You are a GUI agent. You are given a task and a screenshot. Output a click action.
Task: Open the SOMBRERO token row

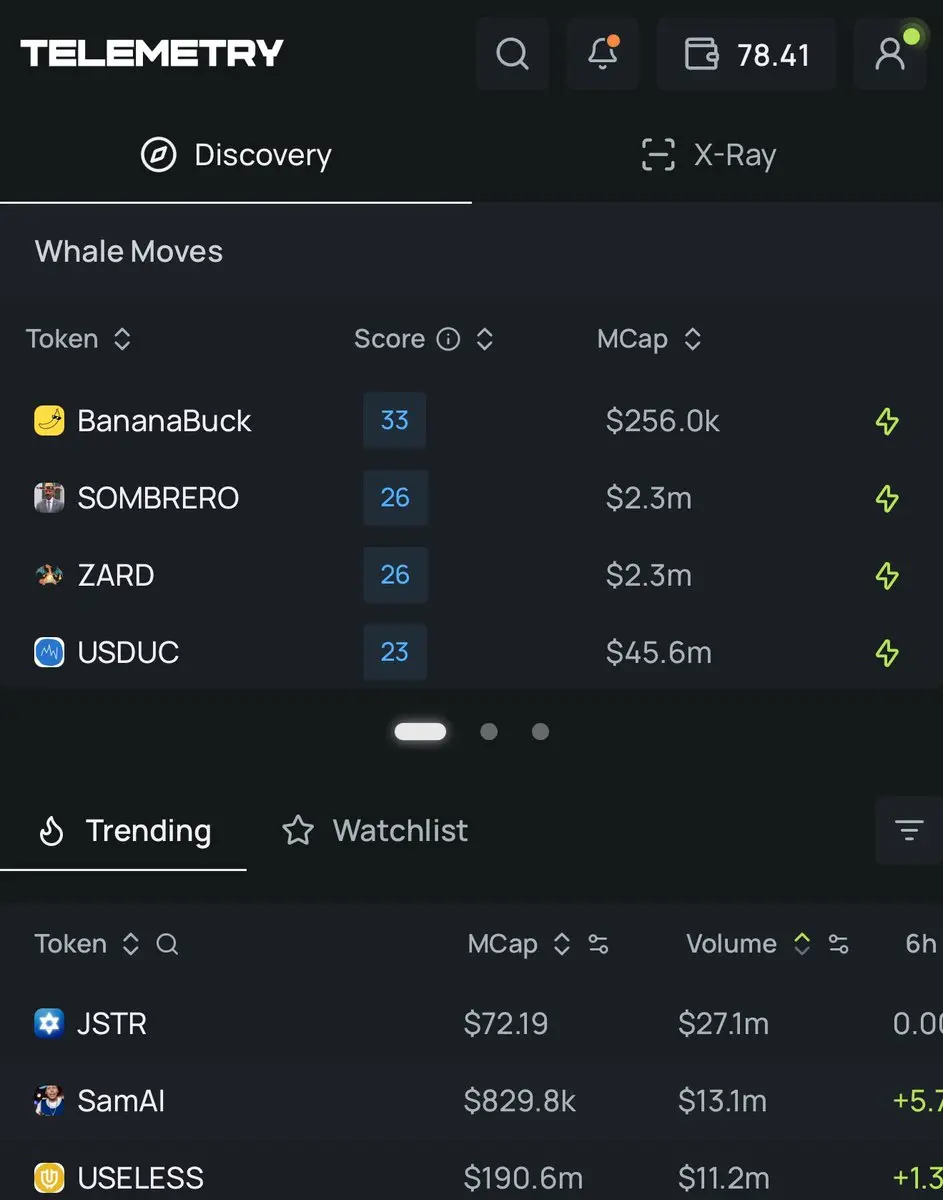tap(158, 498)
